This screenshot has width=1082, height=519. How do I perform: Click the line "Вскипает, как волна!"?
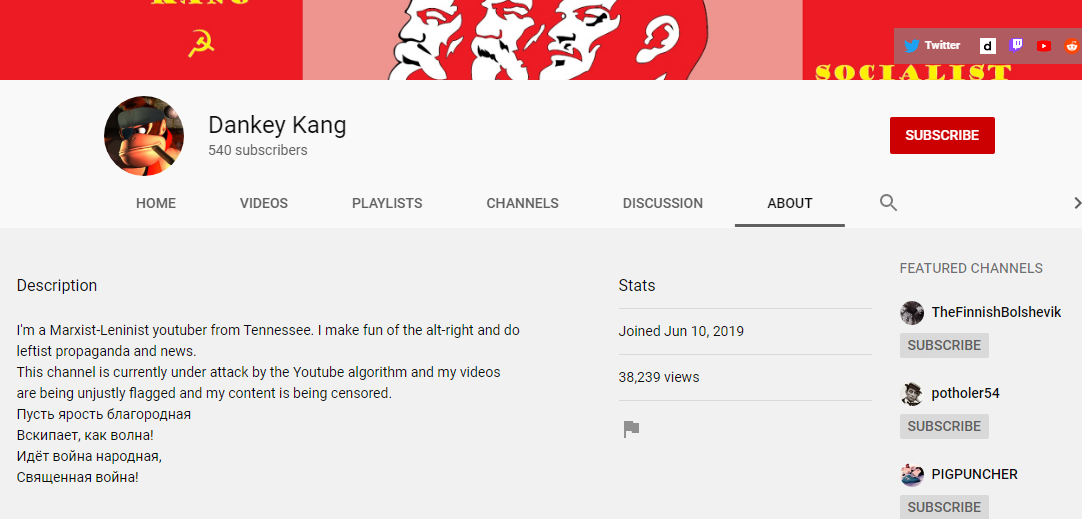point(85,435)
